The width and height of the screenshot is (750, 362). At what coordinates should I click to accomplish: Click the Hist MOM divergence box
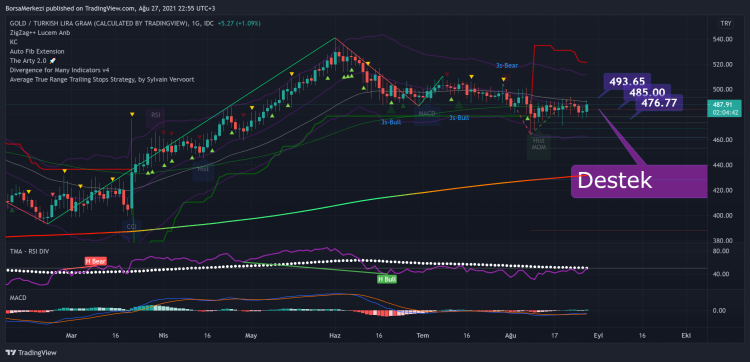pos(539,147)
